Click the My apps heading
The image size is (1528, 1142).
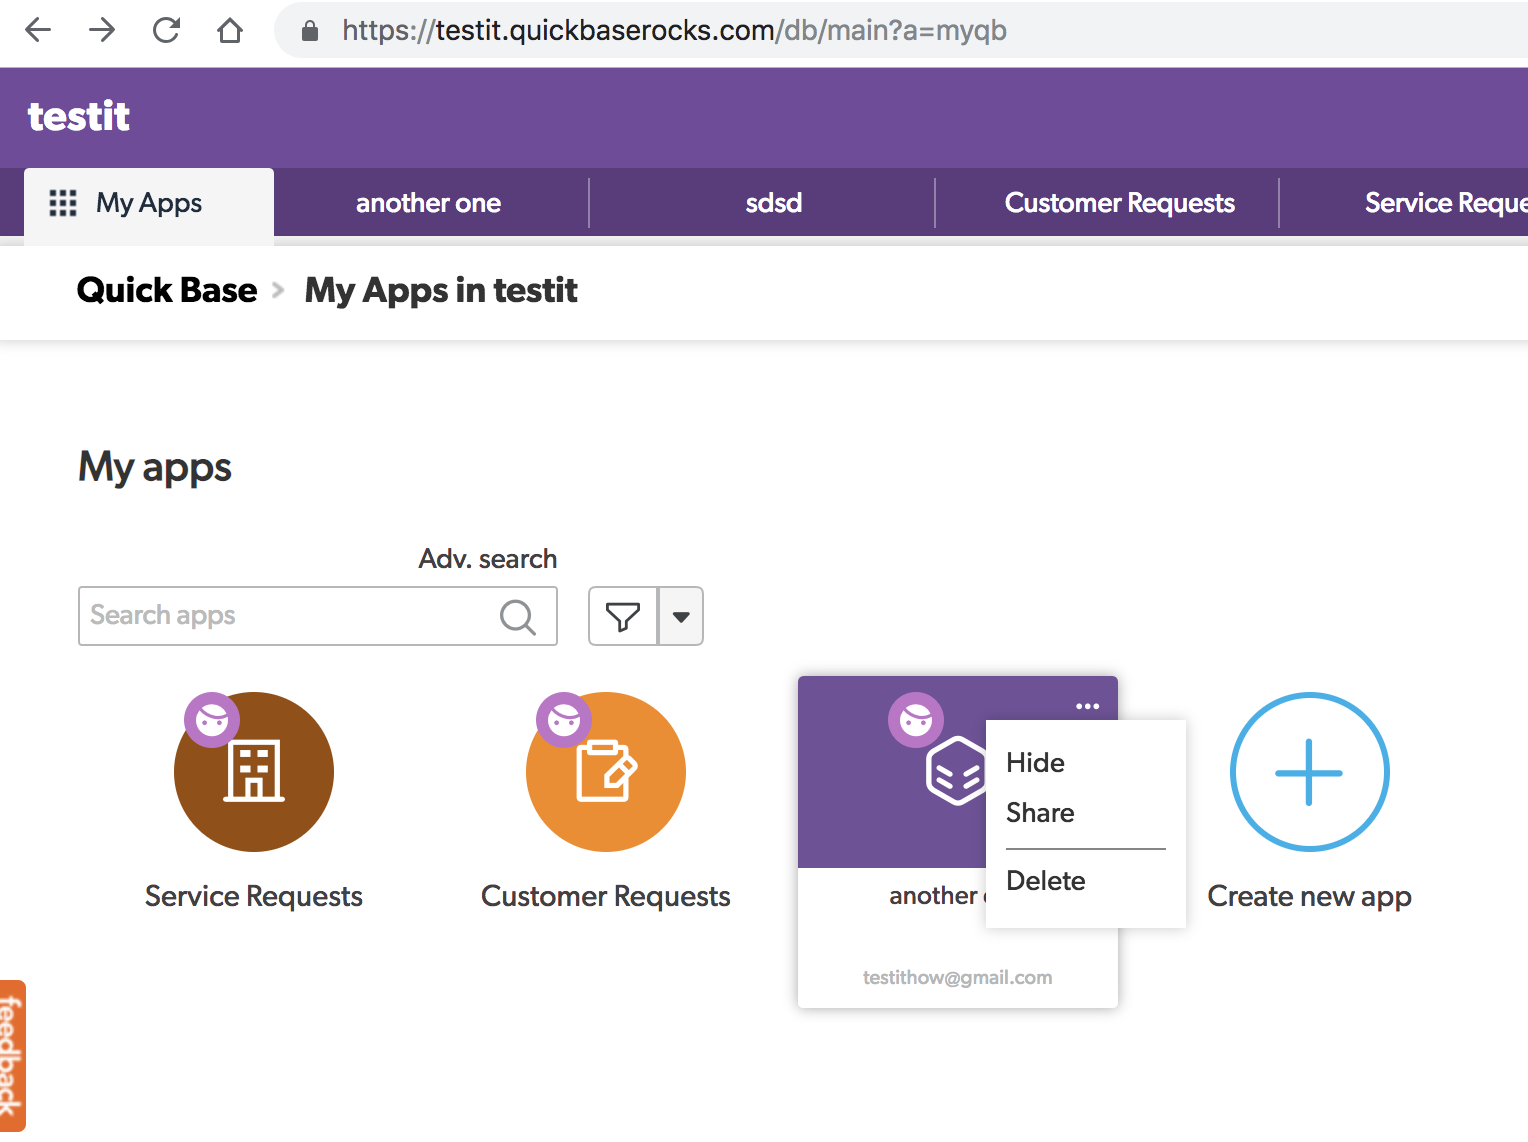tap(155, 468)
